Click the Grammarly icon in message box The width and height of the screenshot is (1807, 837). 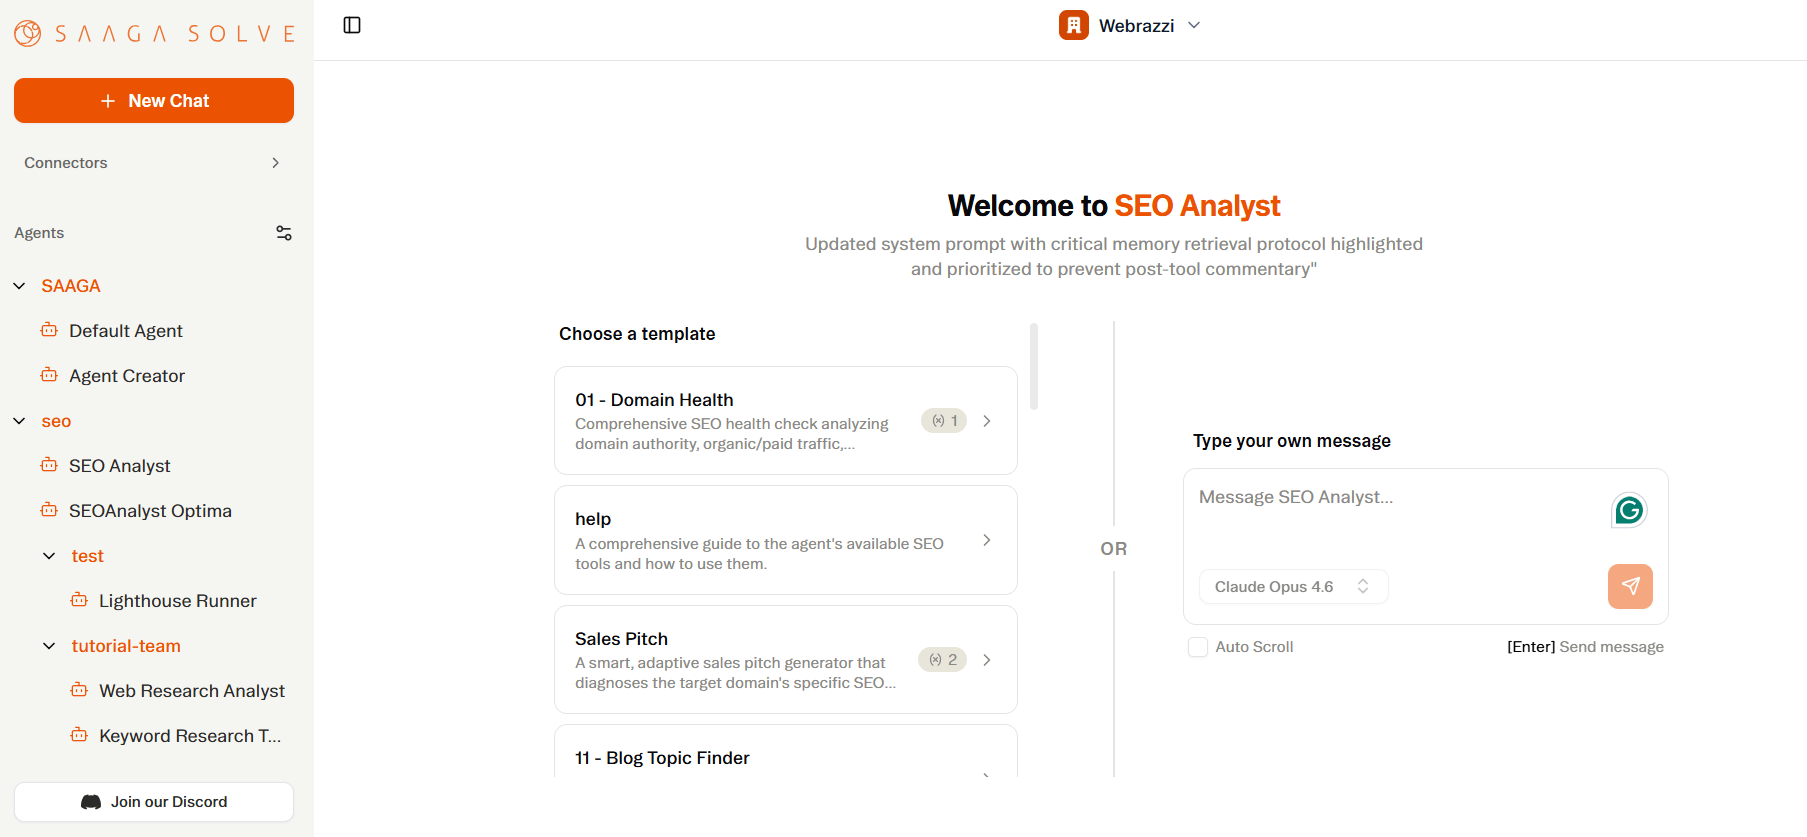point(1629,511)
